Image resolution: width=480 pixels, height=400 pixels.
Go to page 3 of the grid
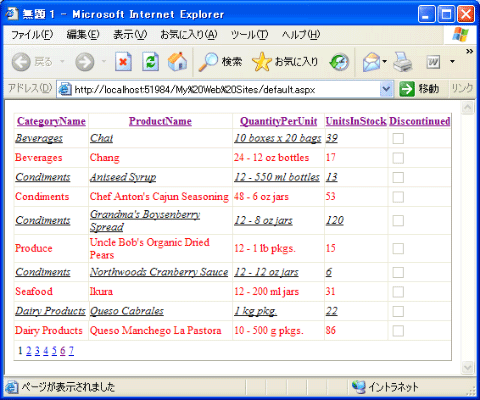[37, 350]
